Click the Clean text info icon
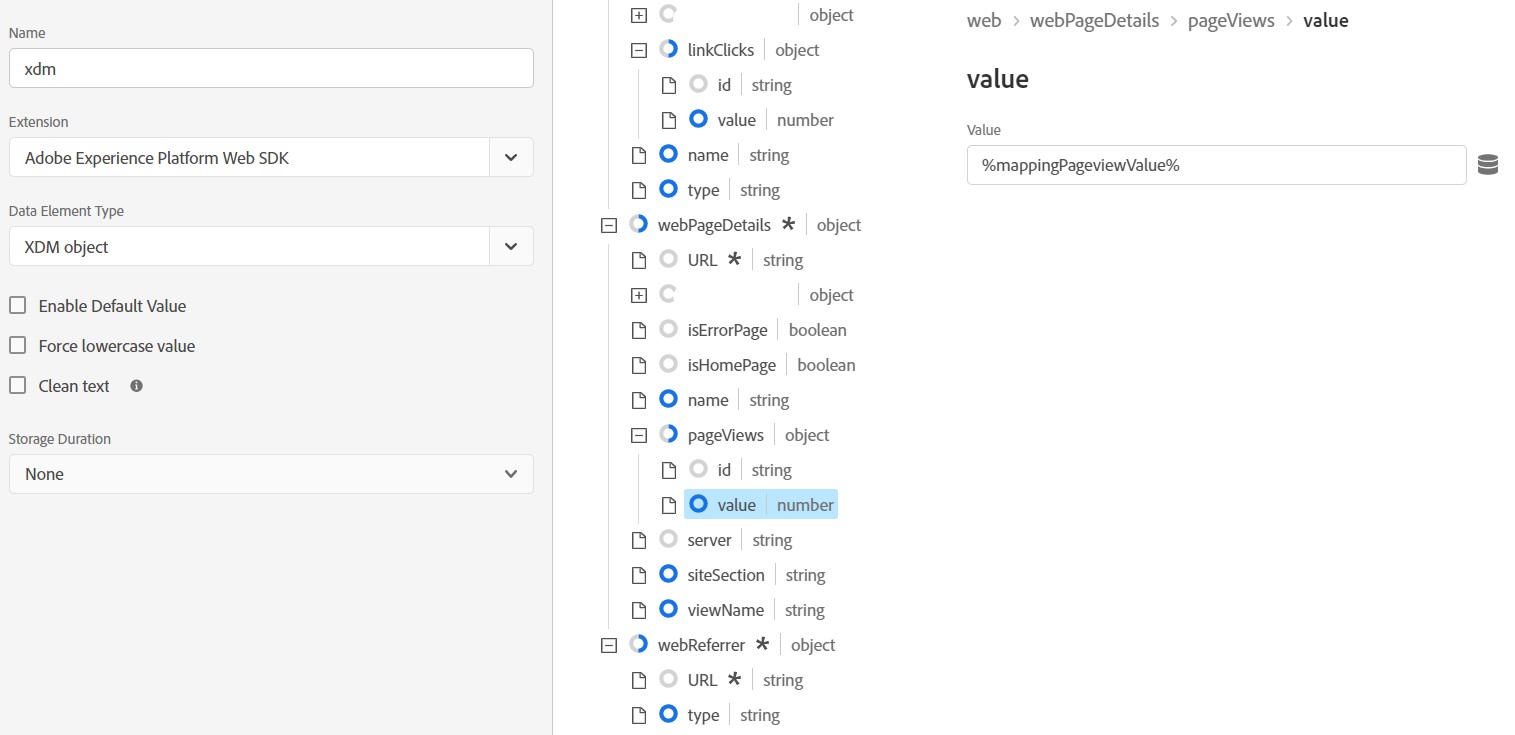 point(137,385)
